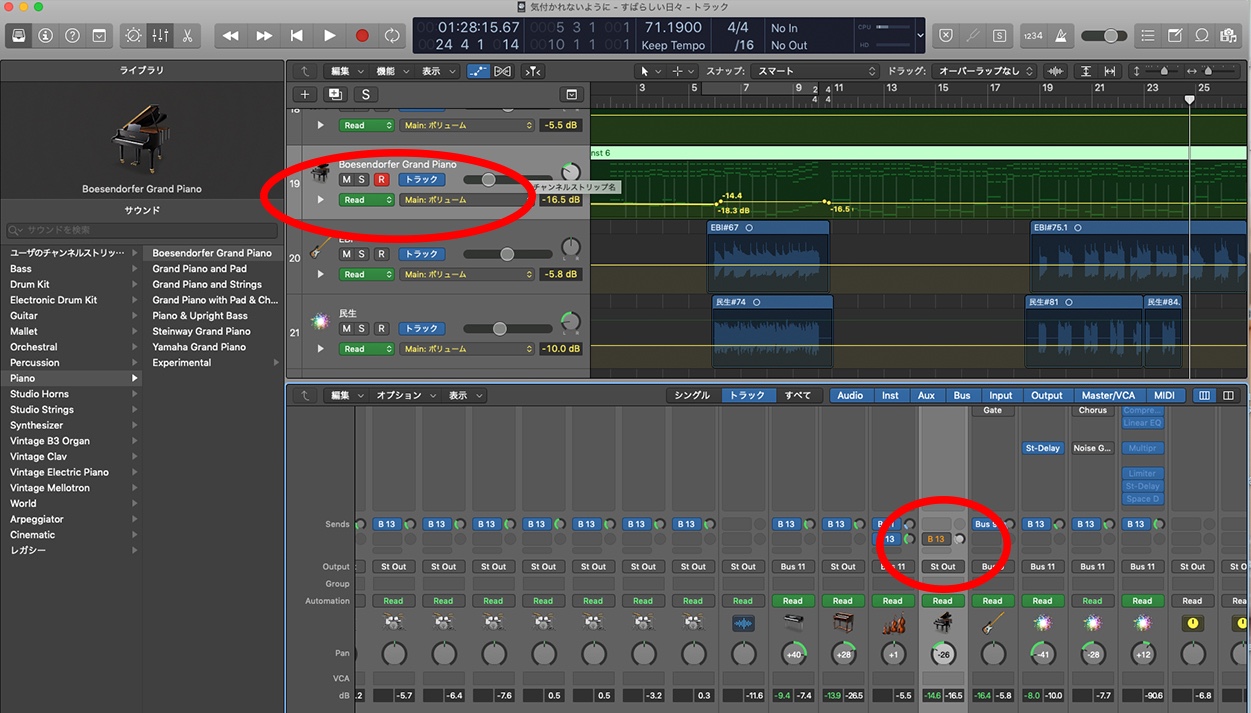
Task: Toggle the Mixer button in the control bar
Action: [x=160, y=36]
